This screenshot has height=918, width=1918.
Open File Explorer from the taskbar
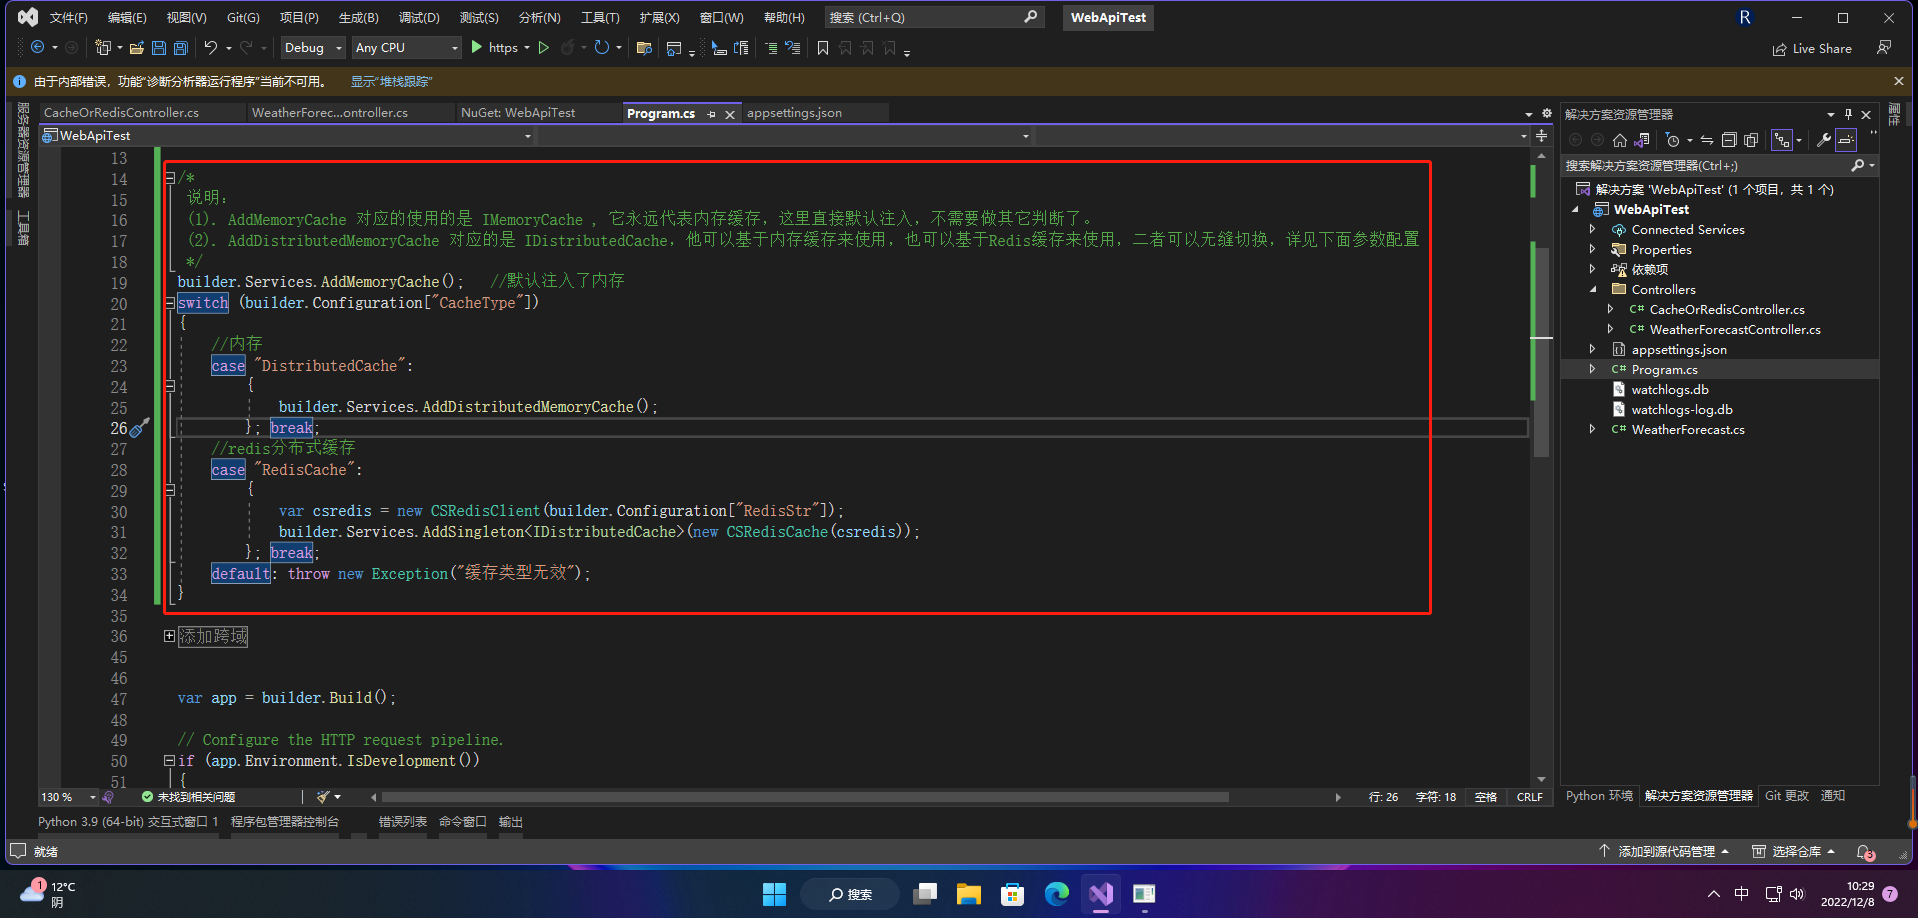(x=969, y=894)
